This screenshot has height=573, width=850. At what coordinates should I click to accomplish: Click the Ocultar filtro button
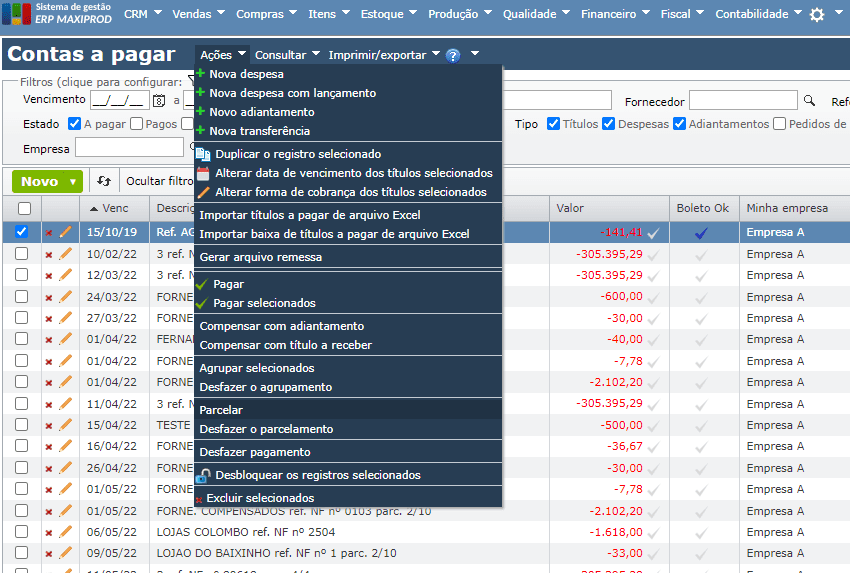pyautogui.click(x=158, y=181)
